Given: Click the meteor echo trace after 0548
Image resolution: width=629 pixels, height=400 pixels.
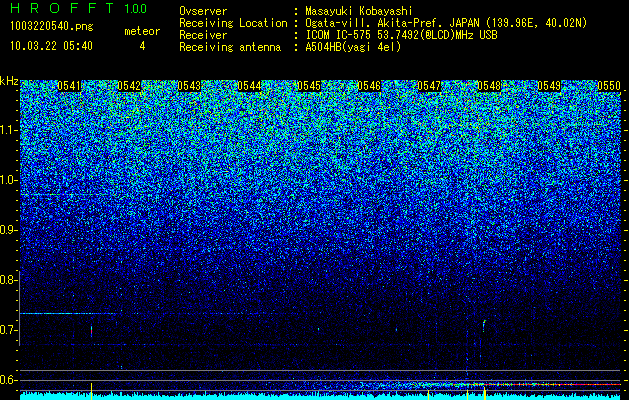Looking at the screenshot, I should [484, 326].
